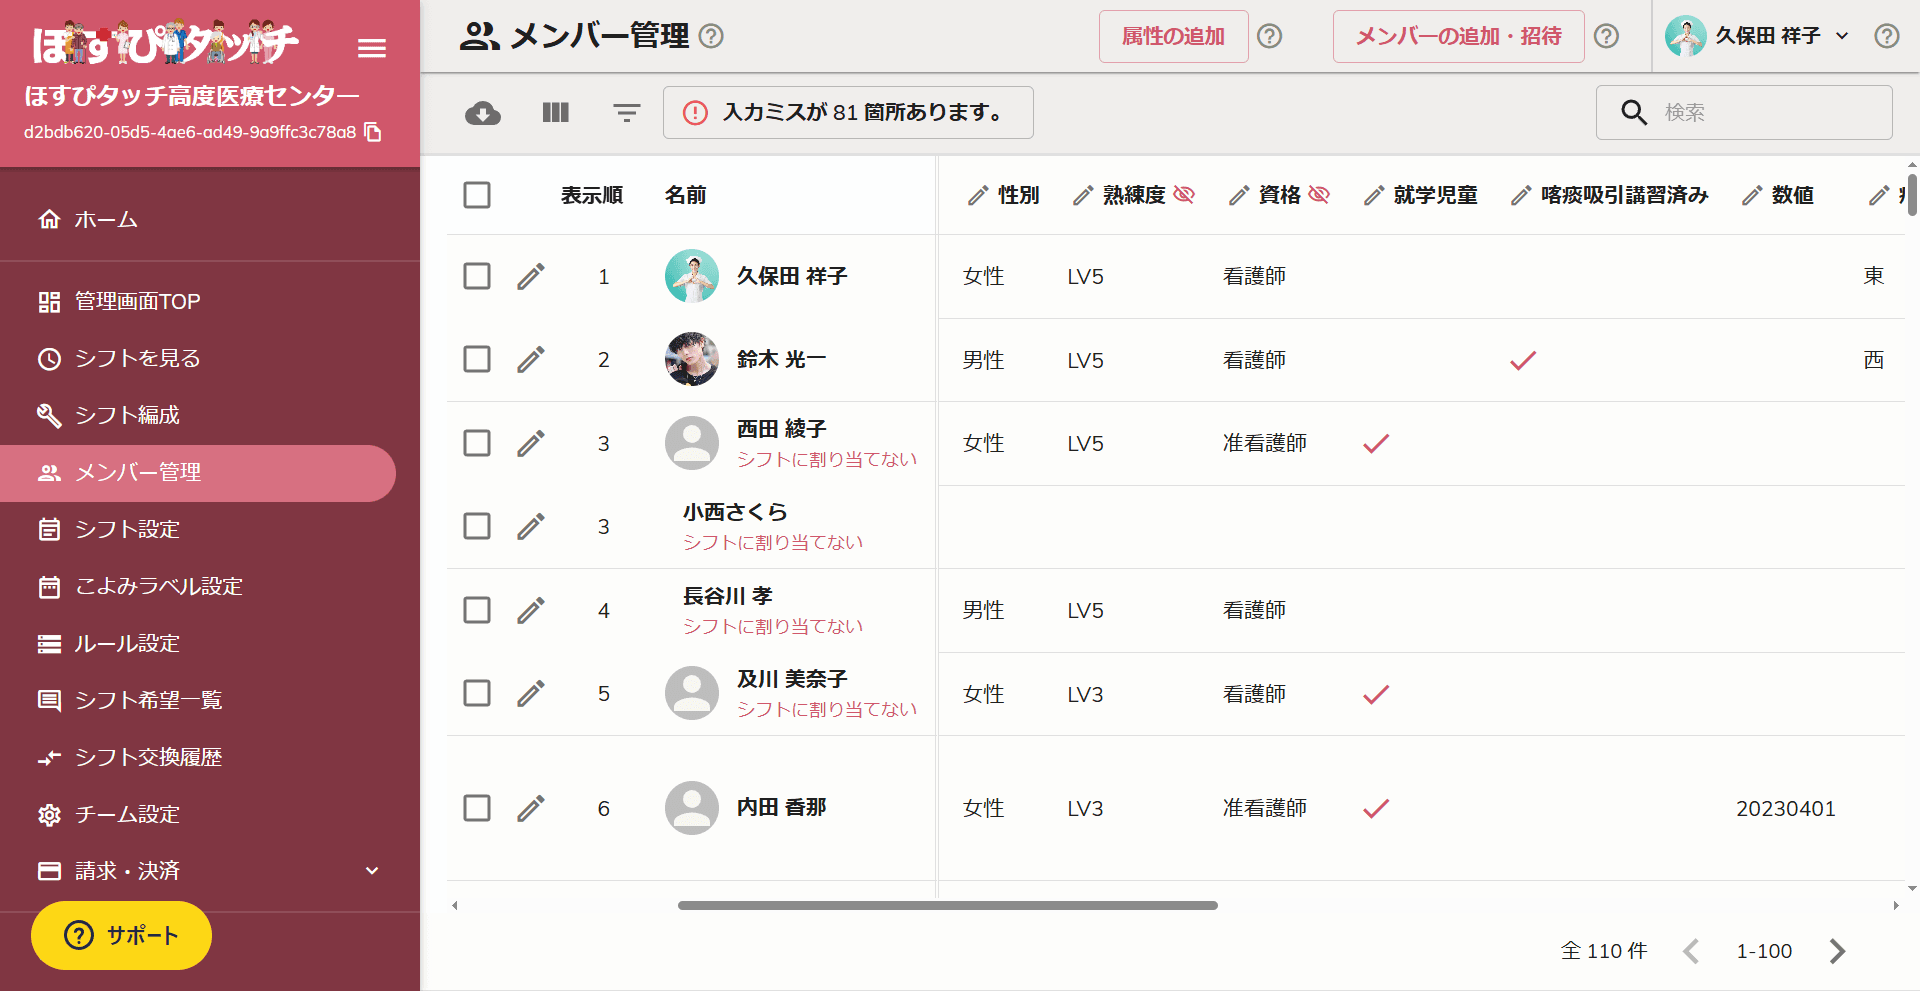Click the 属性の追加 button

[x=1173, y=37]
